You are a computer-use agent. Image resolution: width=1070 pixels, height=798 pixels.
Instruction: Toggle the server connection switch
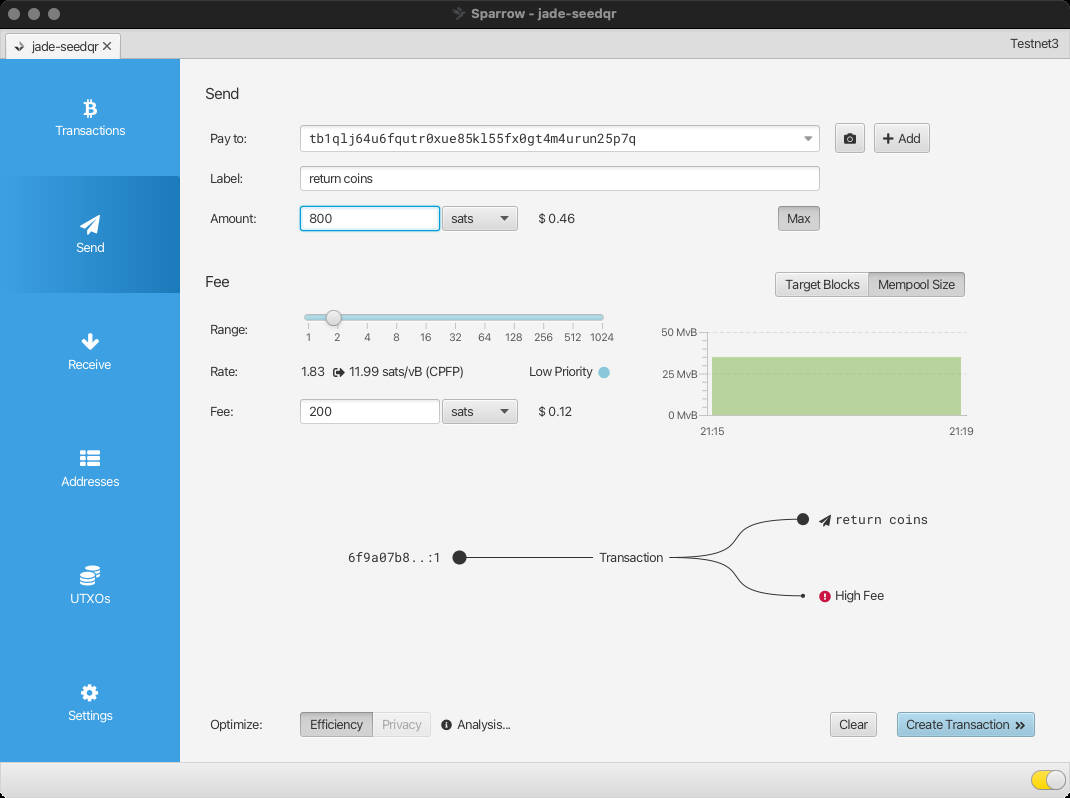click(1047, 780)
